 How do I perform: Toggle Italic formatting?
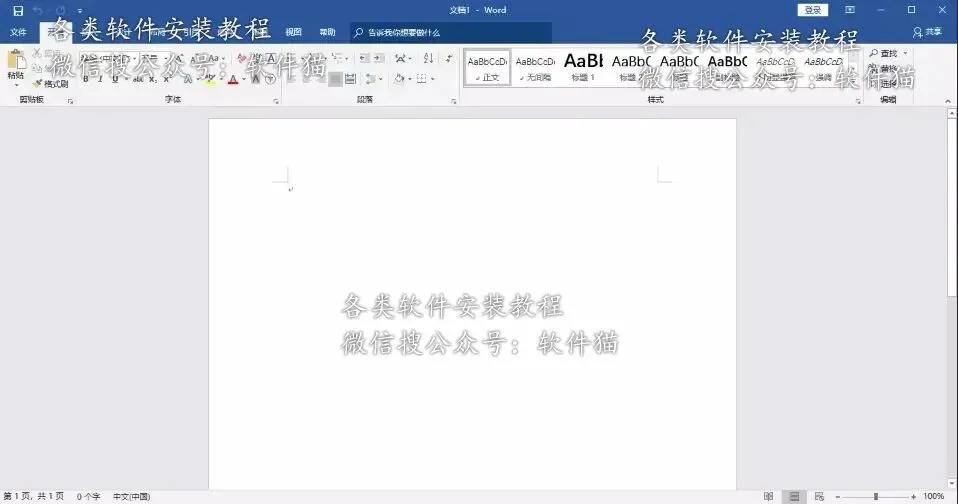[100, 79]
